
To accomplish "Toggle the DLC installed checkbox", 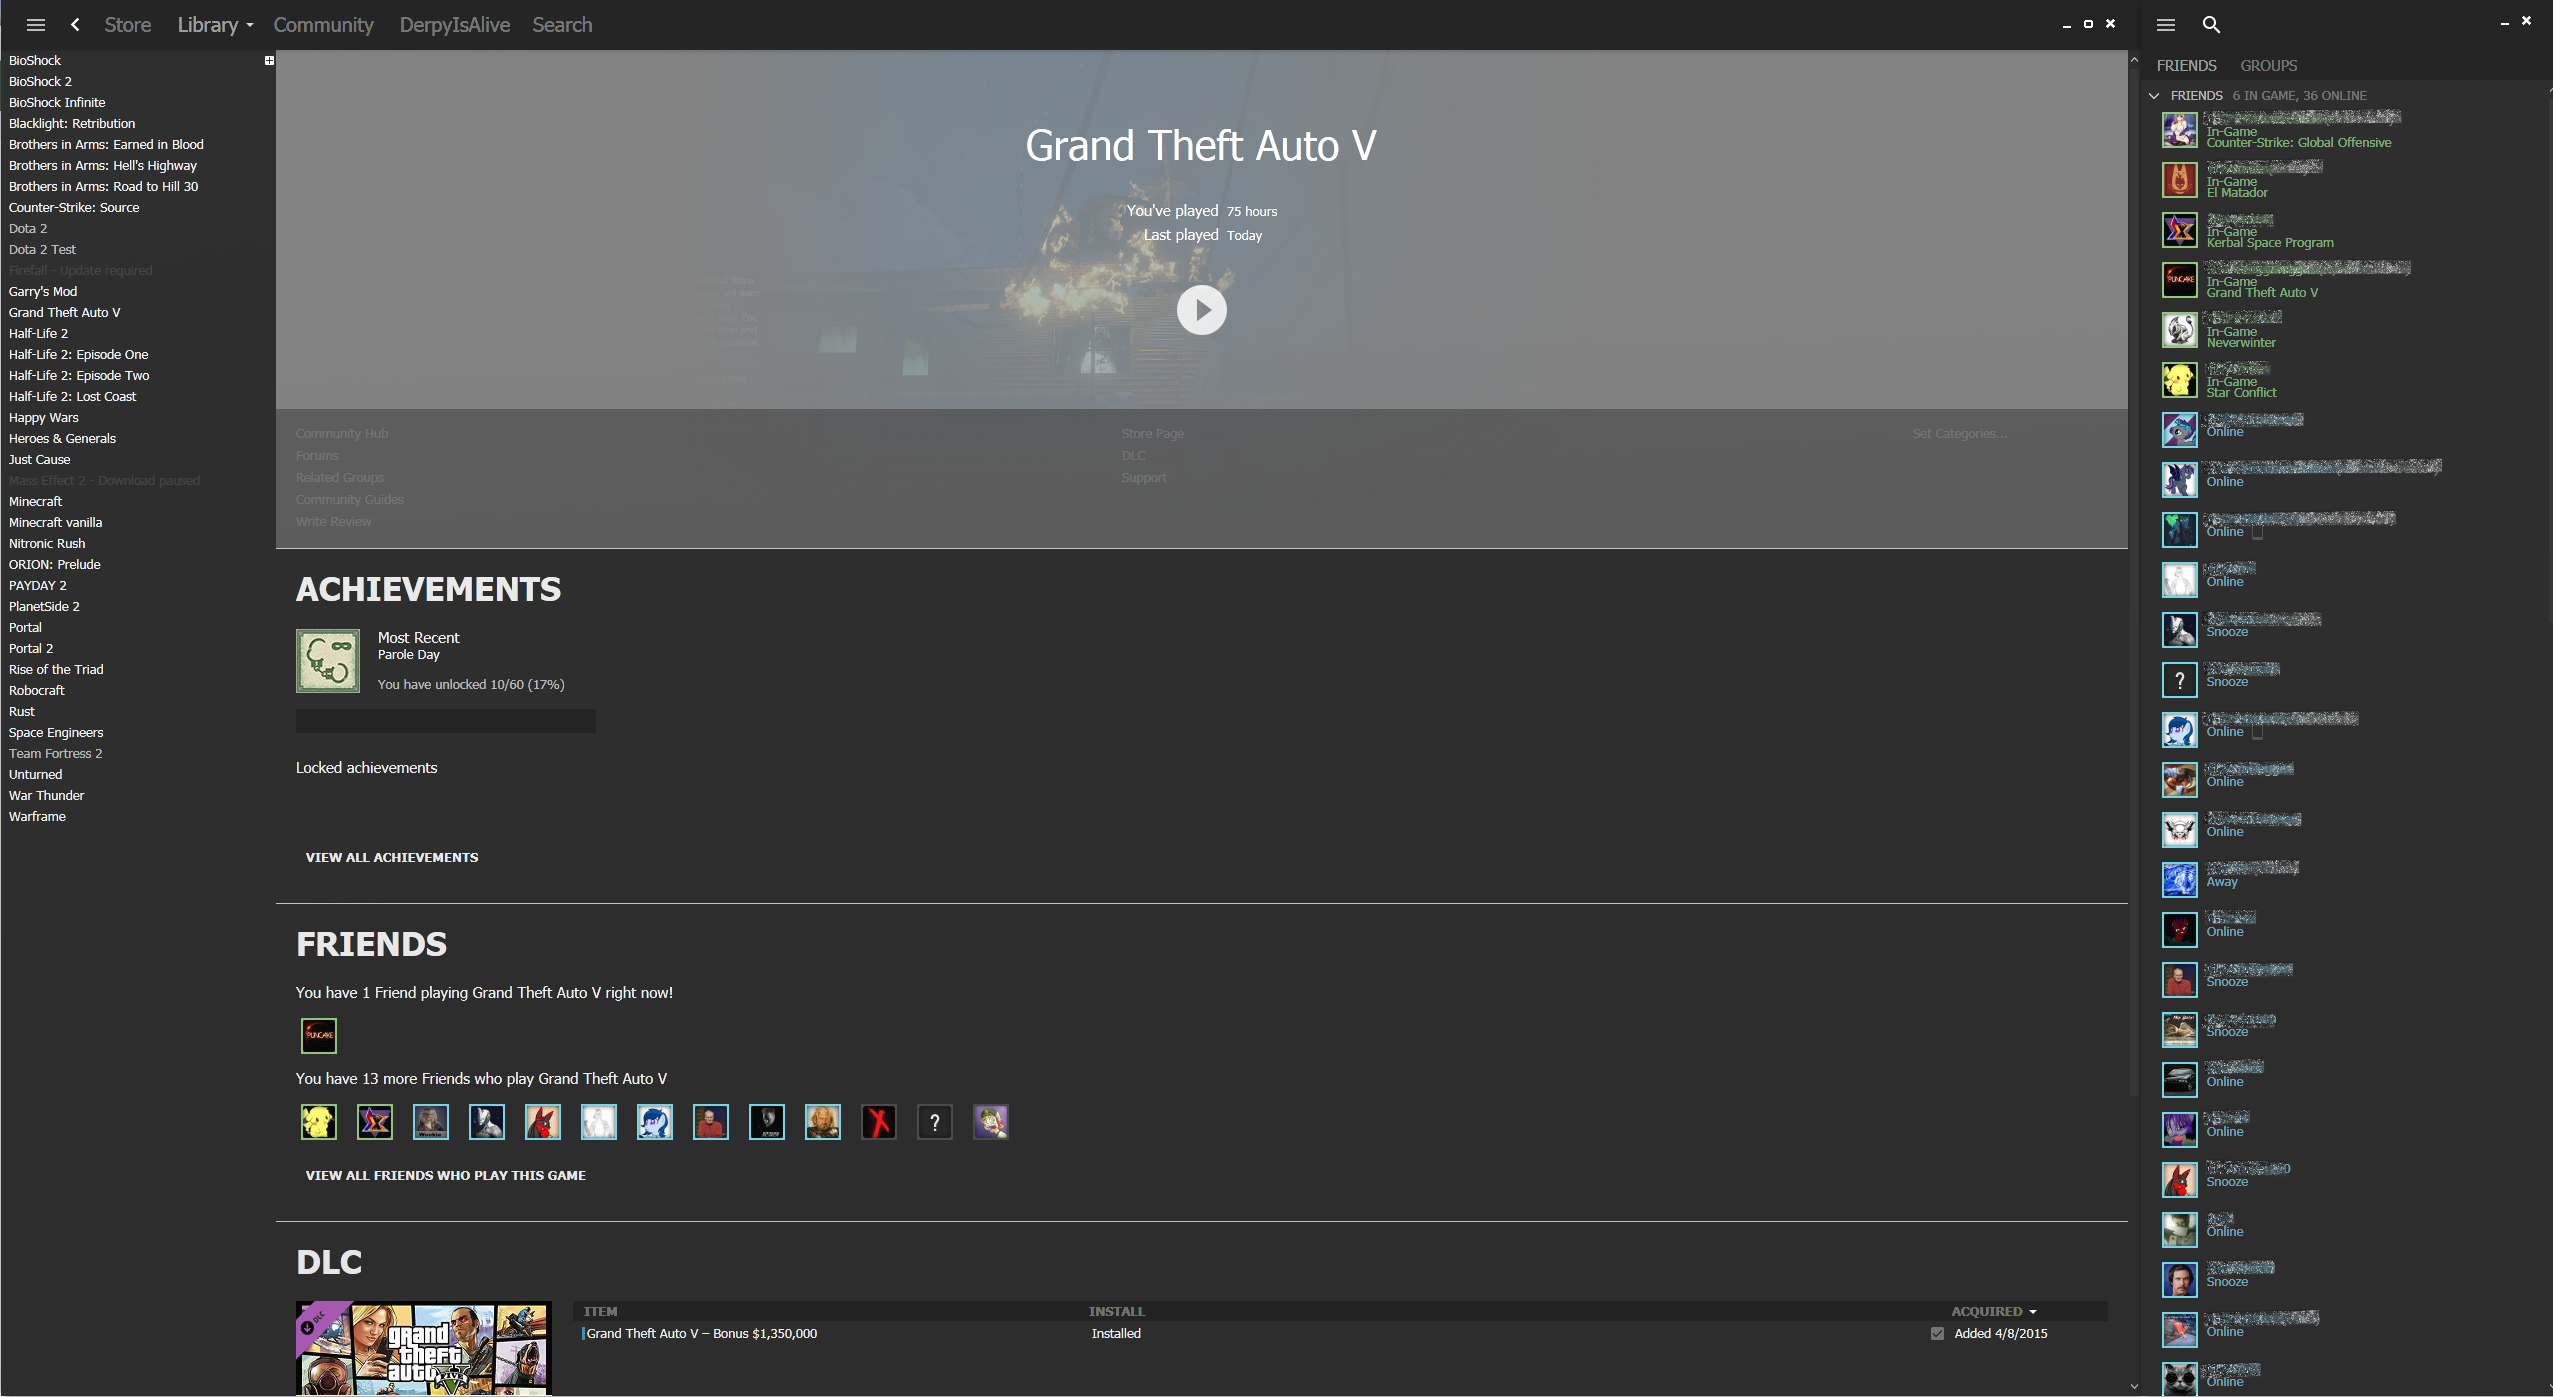I will tap(1937, 1334).
